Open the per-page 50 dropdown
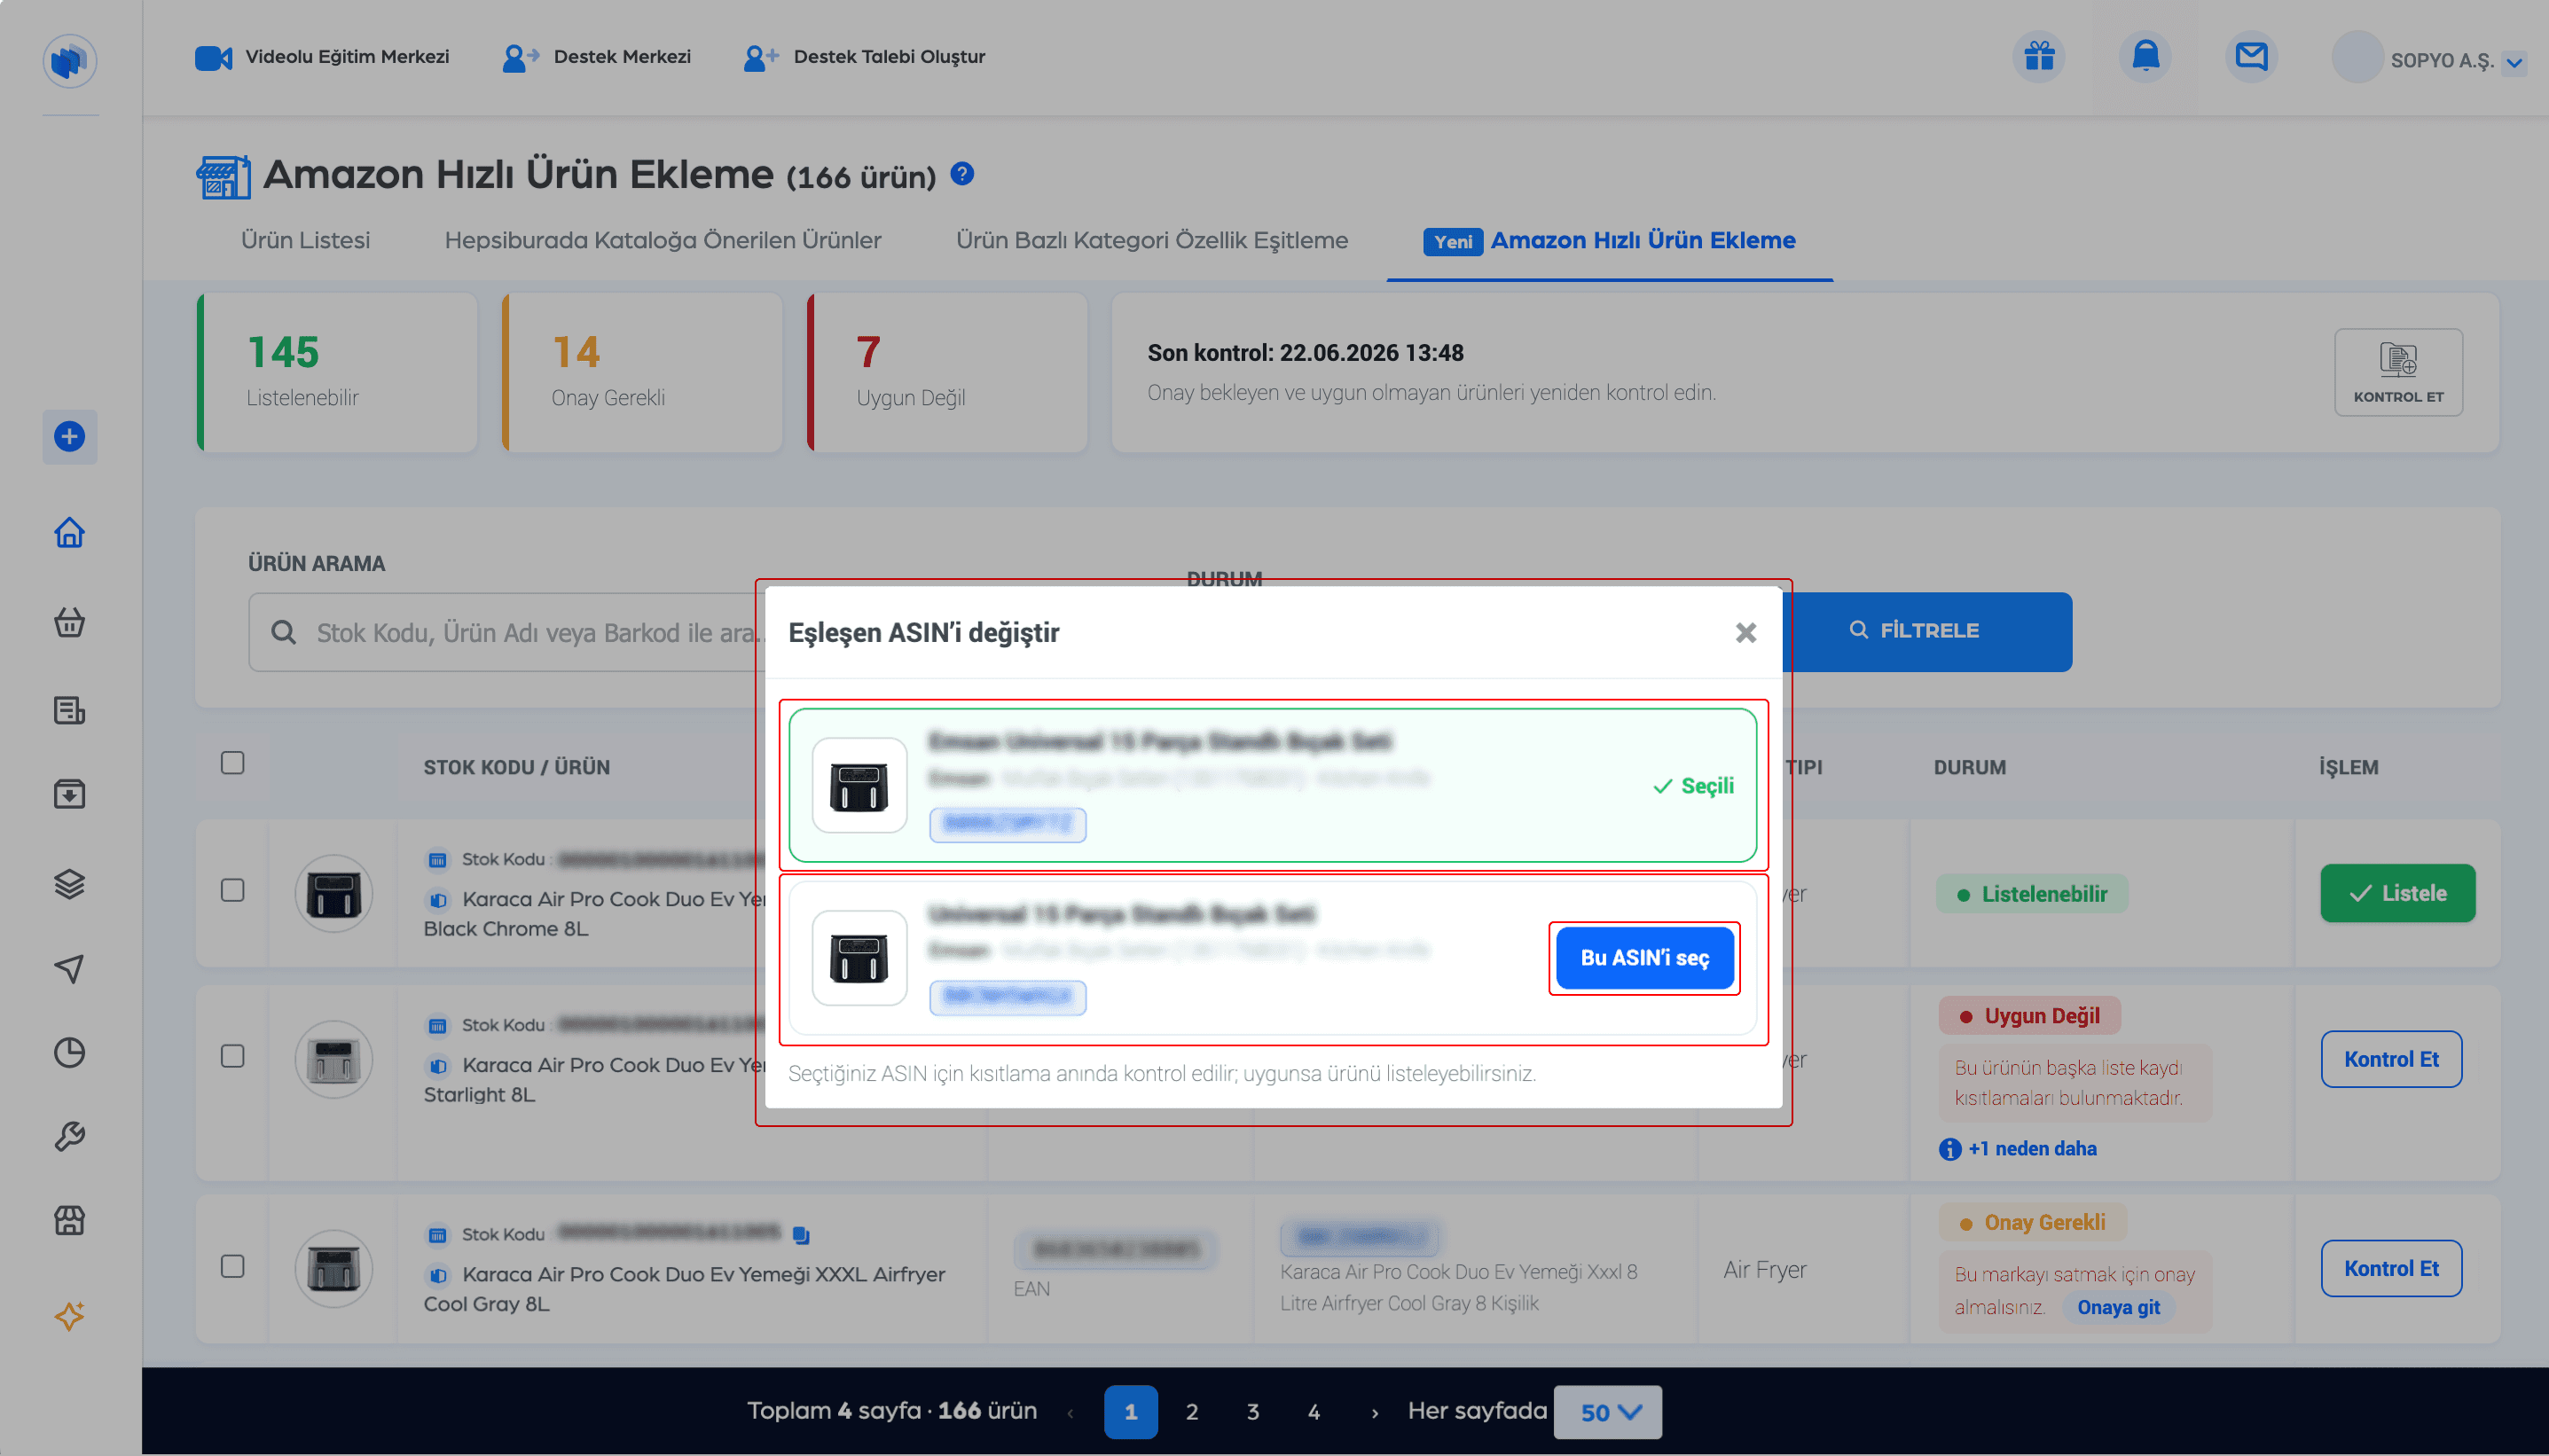This screenshot has height=1456, width=2549. coord(1608,1412)
